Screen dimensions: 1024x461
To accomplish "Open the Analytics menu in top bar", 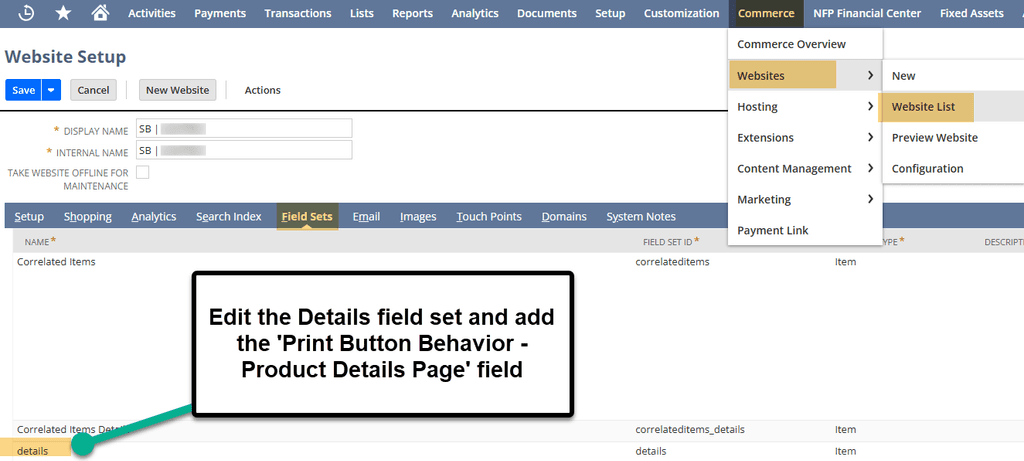I will 475,13.
